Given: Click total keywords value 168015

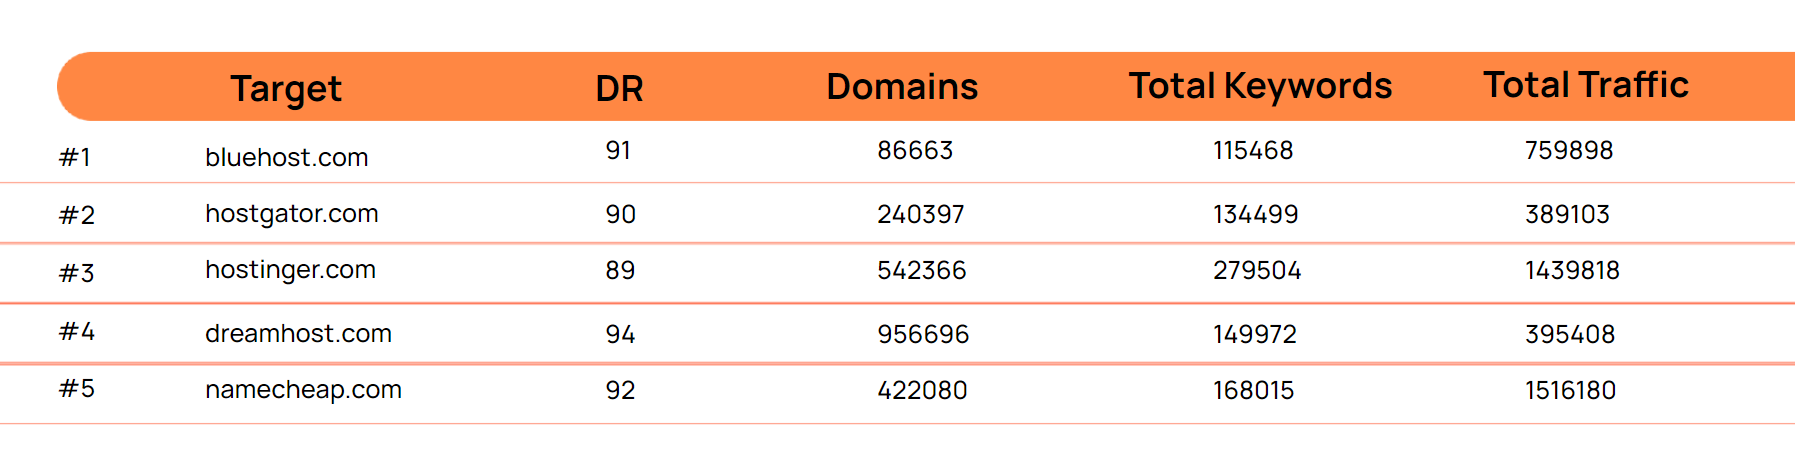Looking at the screenshot, I should pos(1253,390).
